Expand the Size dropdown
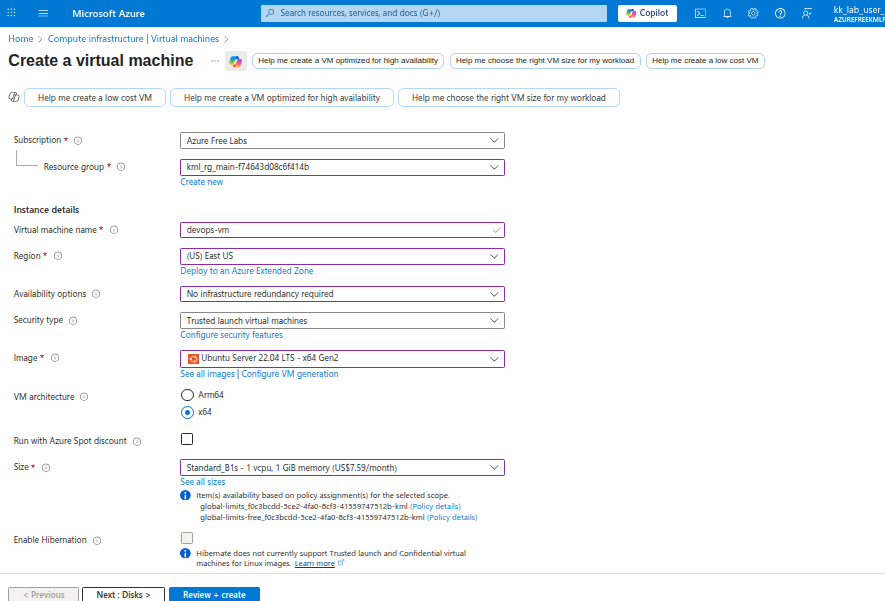 point(342,467)
